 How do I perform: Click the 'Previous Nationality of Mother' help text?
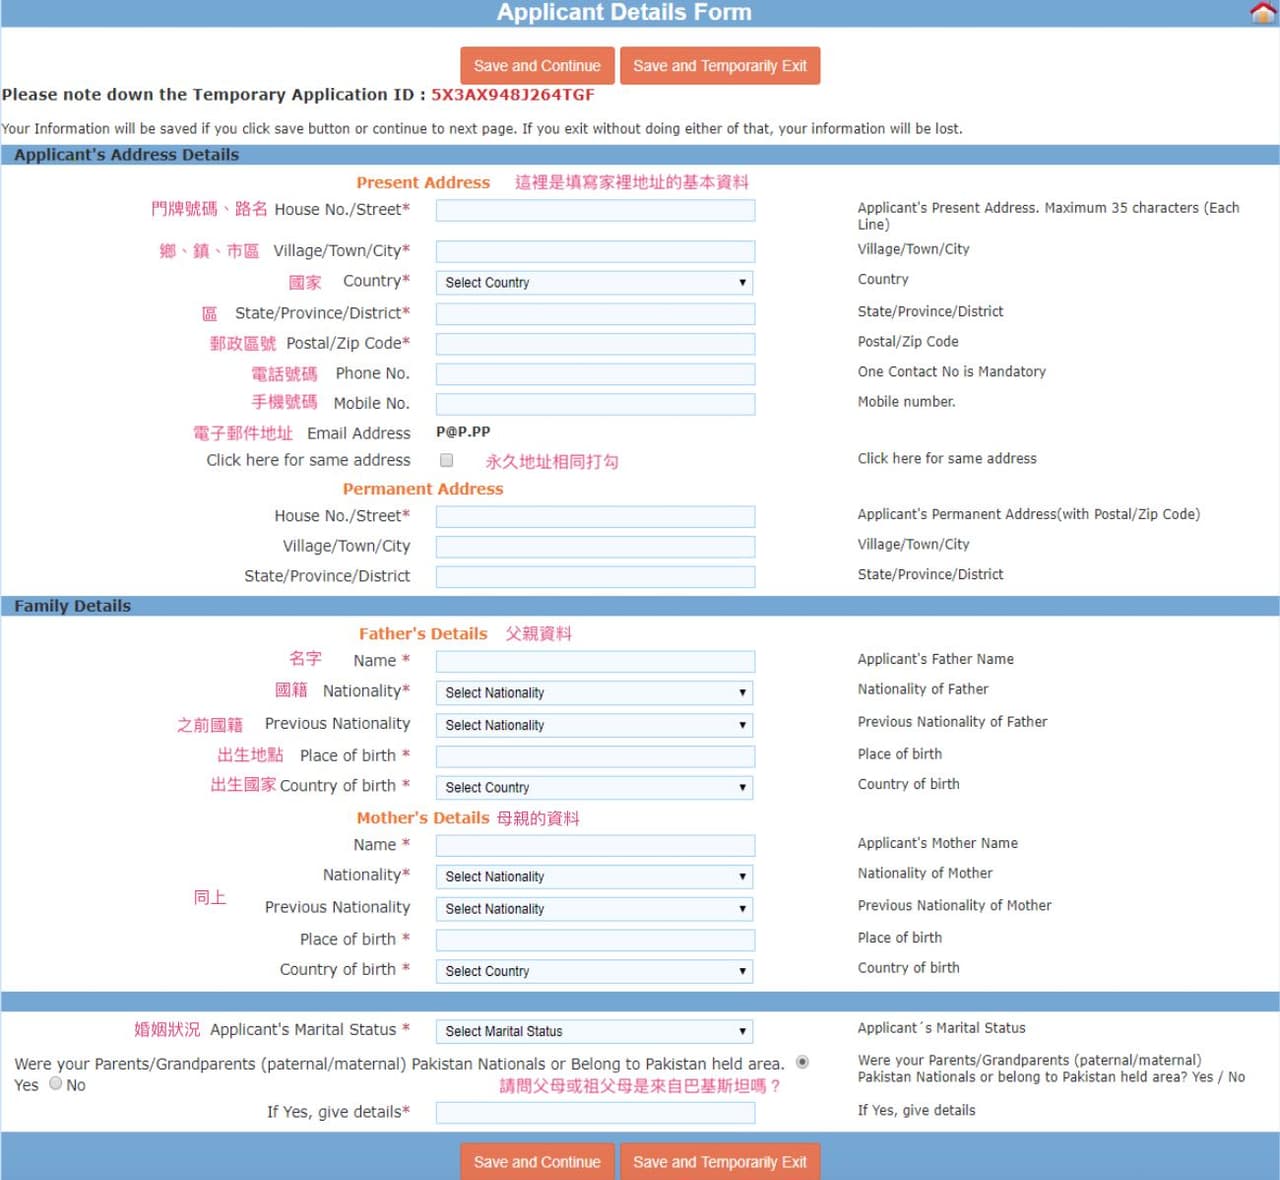[x=954, y=906]
